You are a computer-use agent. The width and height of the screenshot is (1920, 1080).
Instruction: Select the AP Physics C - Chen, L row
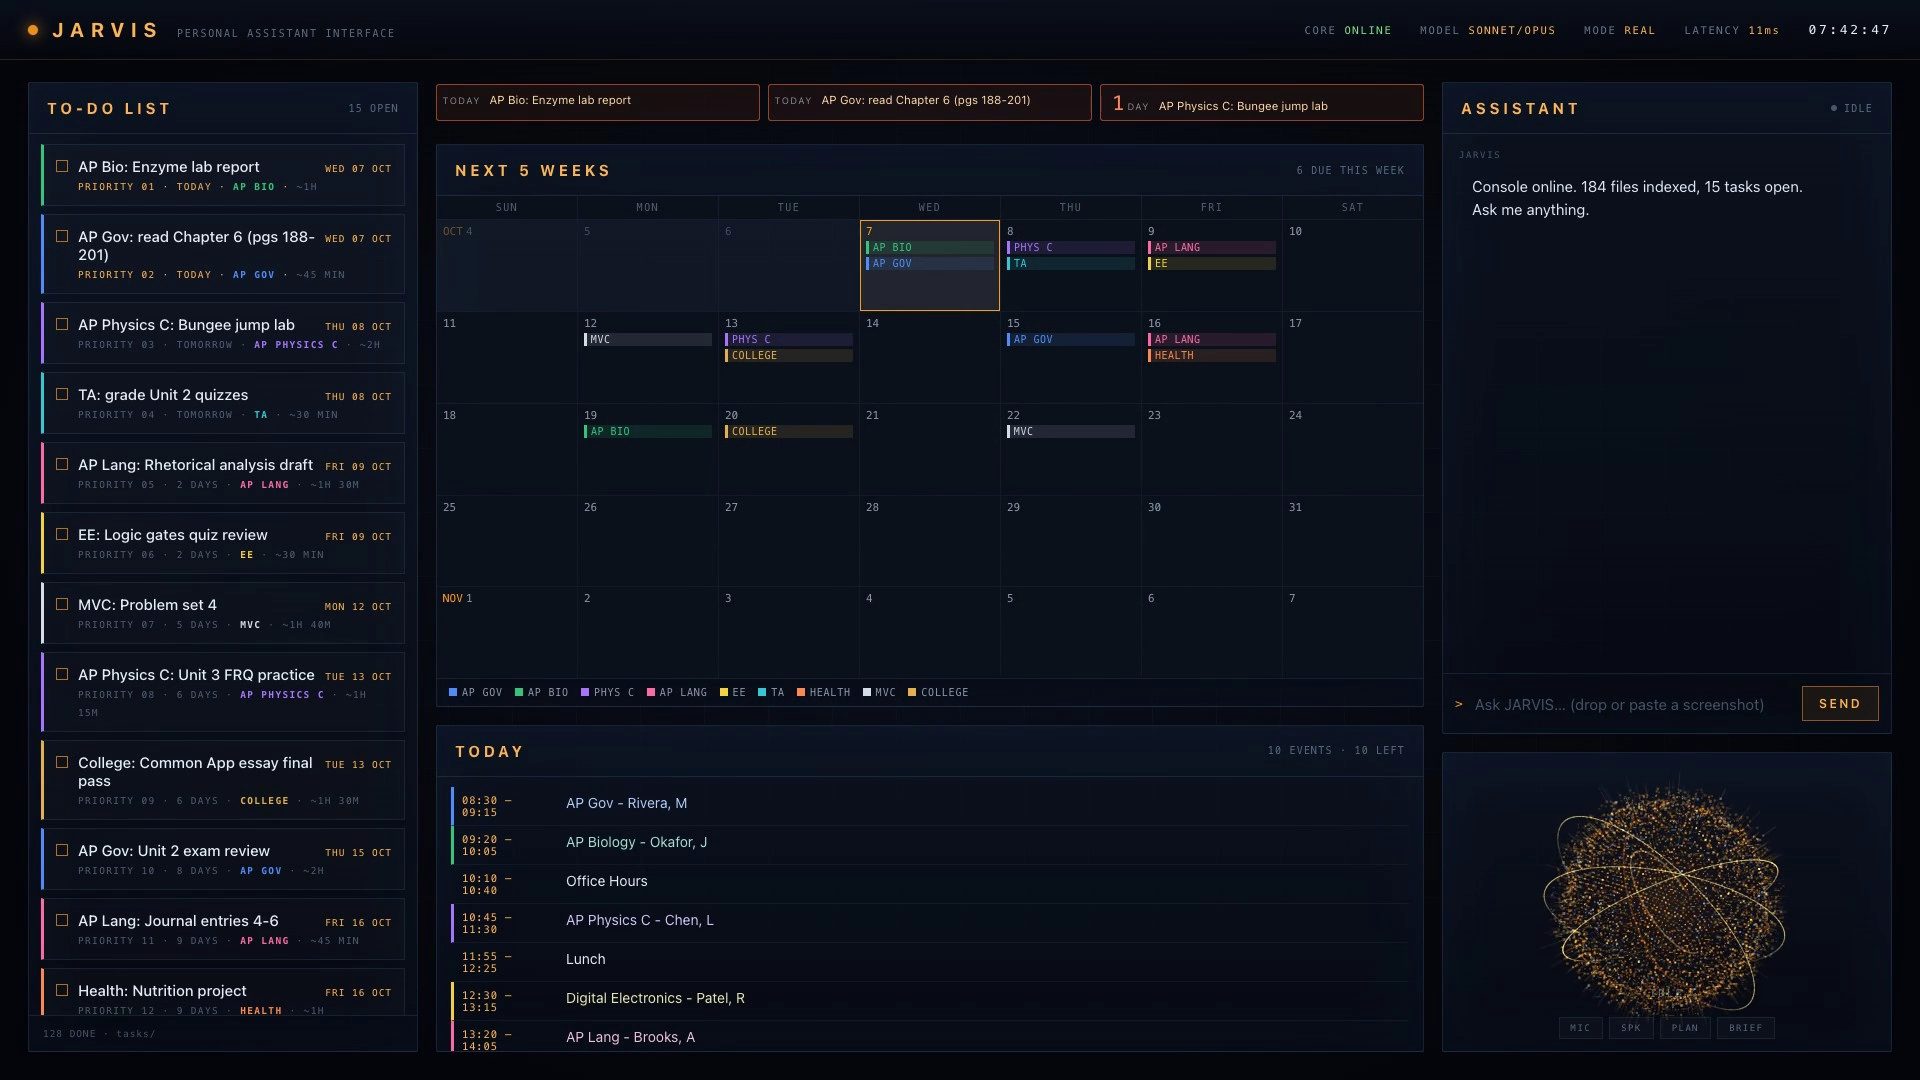click(x=930, y=921)
